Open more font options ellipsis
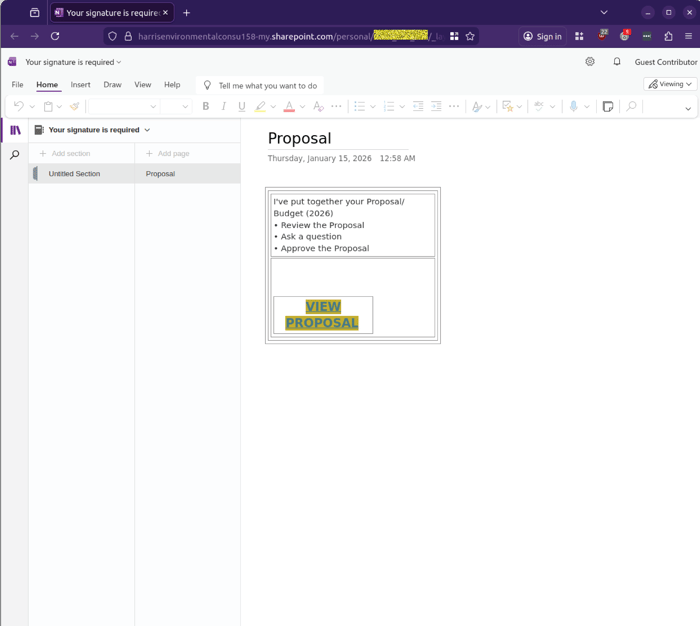This screenshot has width=700, height=626. (x=336, y=106)
